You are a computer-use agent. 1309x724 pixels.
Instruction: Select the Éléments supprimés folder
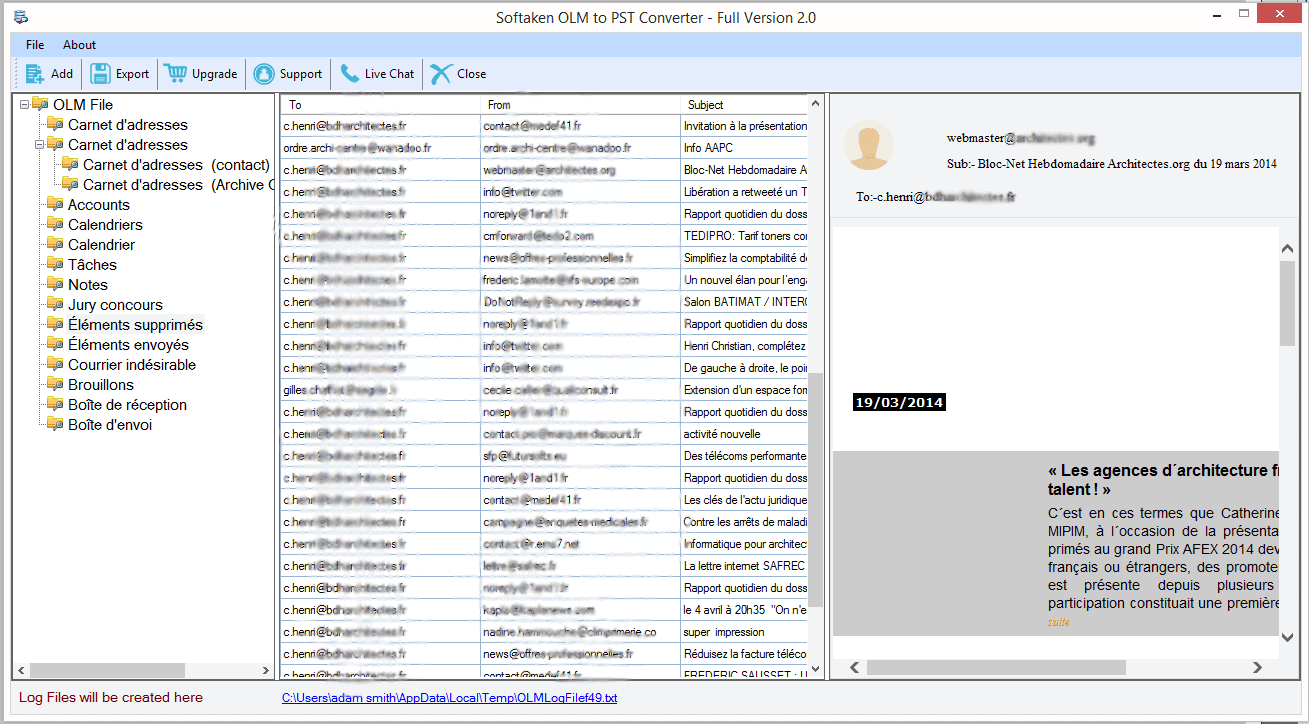[135, 325]
